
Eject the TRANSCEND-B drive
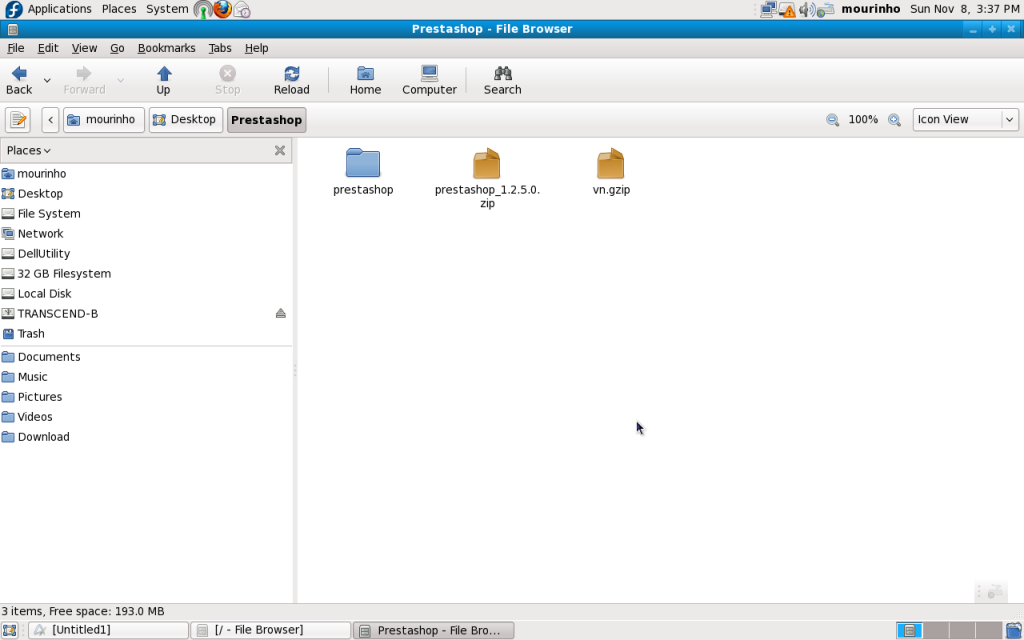(x=281, y=314)
